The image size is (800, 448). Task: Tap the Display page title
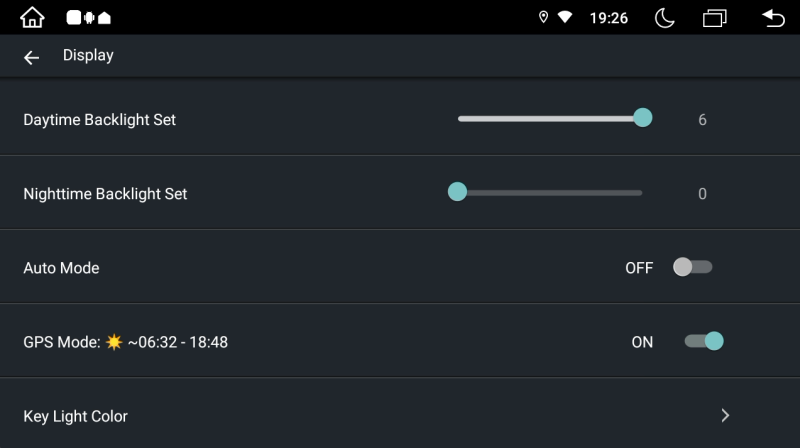[88, 55]
